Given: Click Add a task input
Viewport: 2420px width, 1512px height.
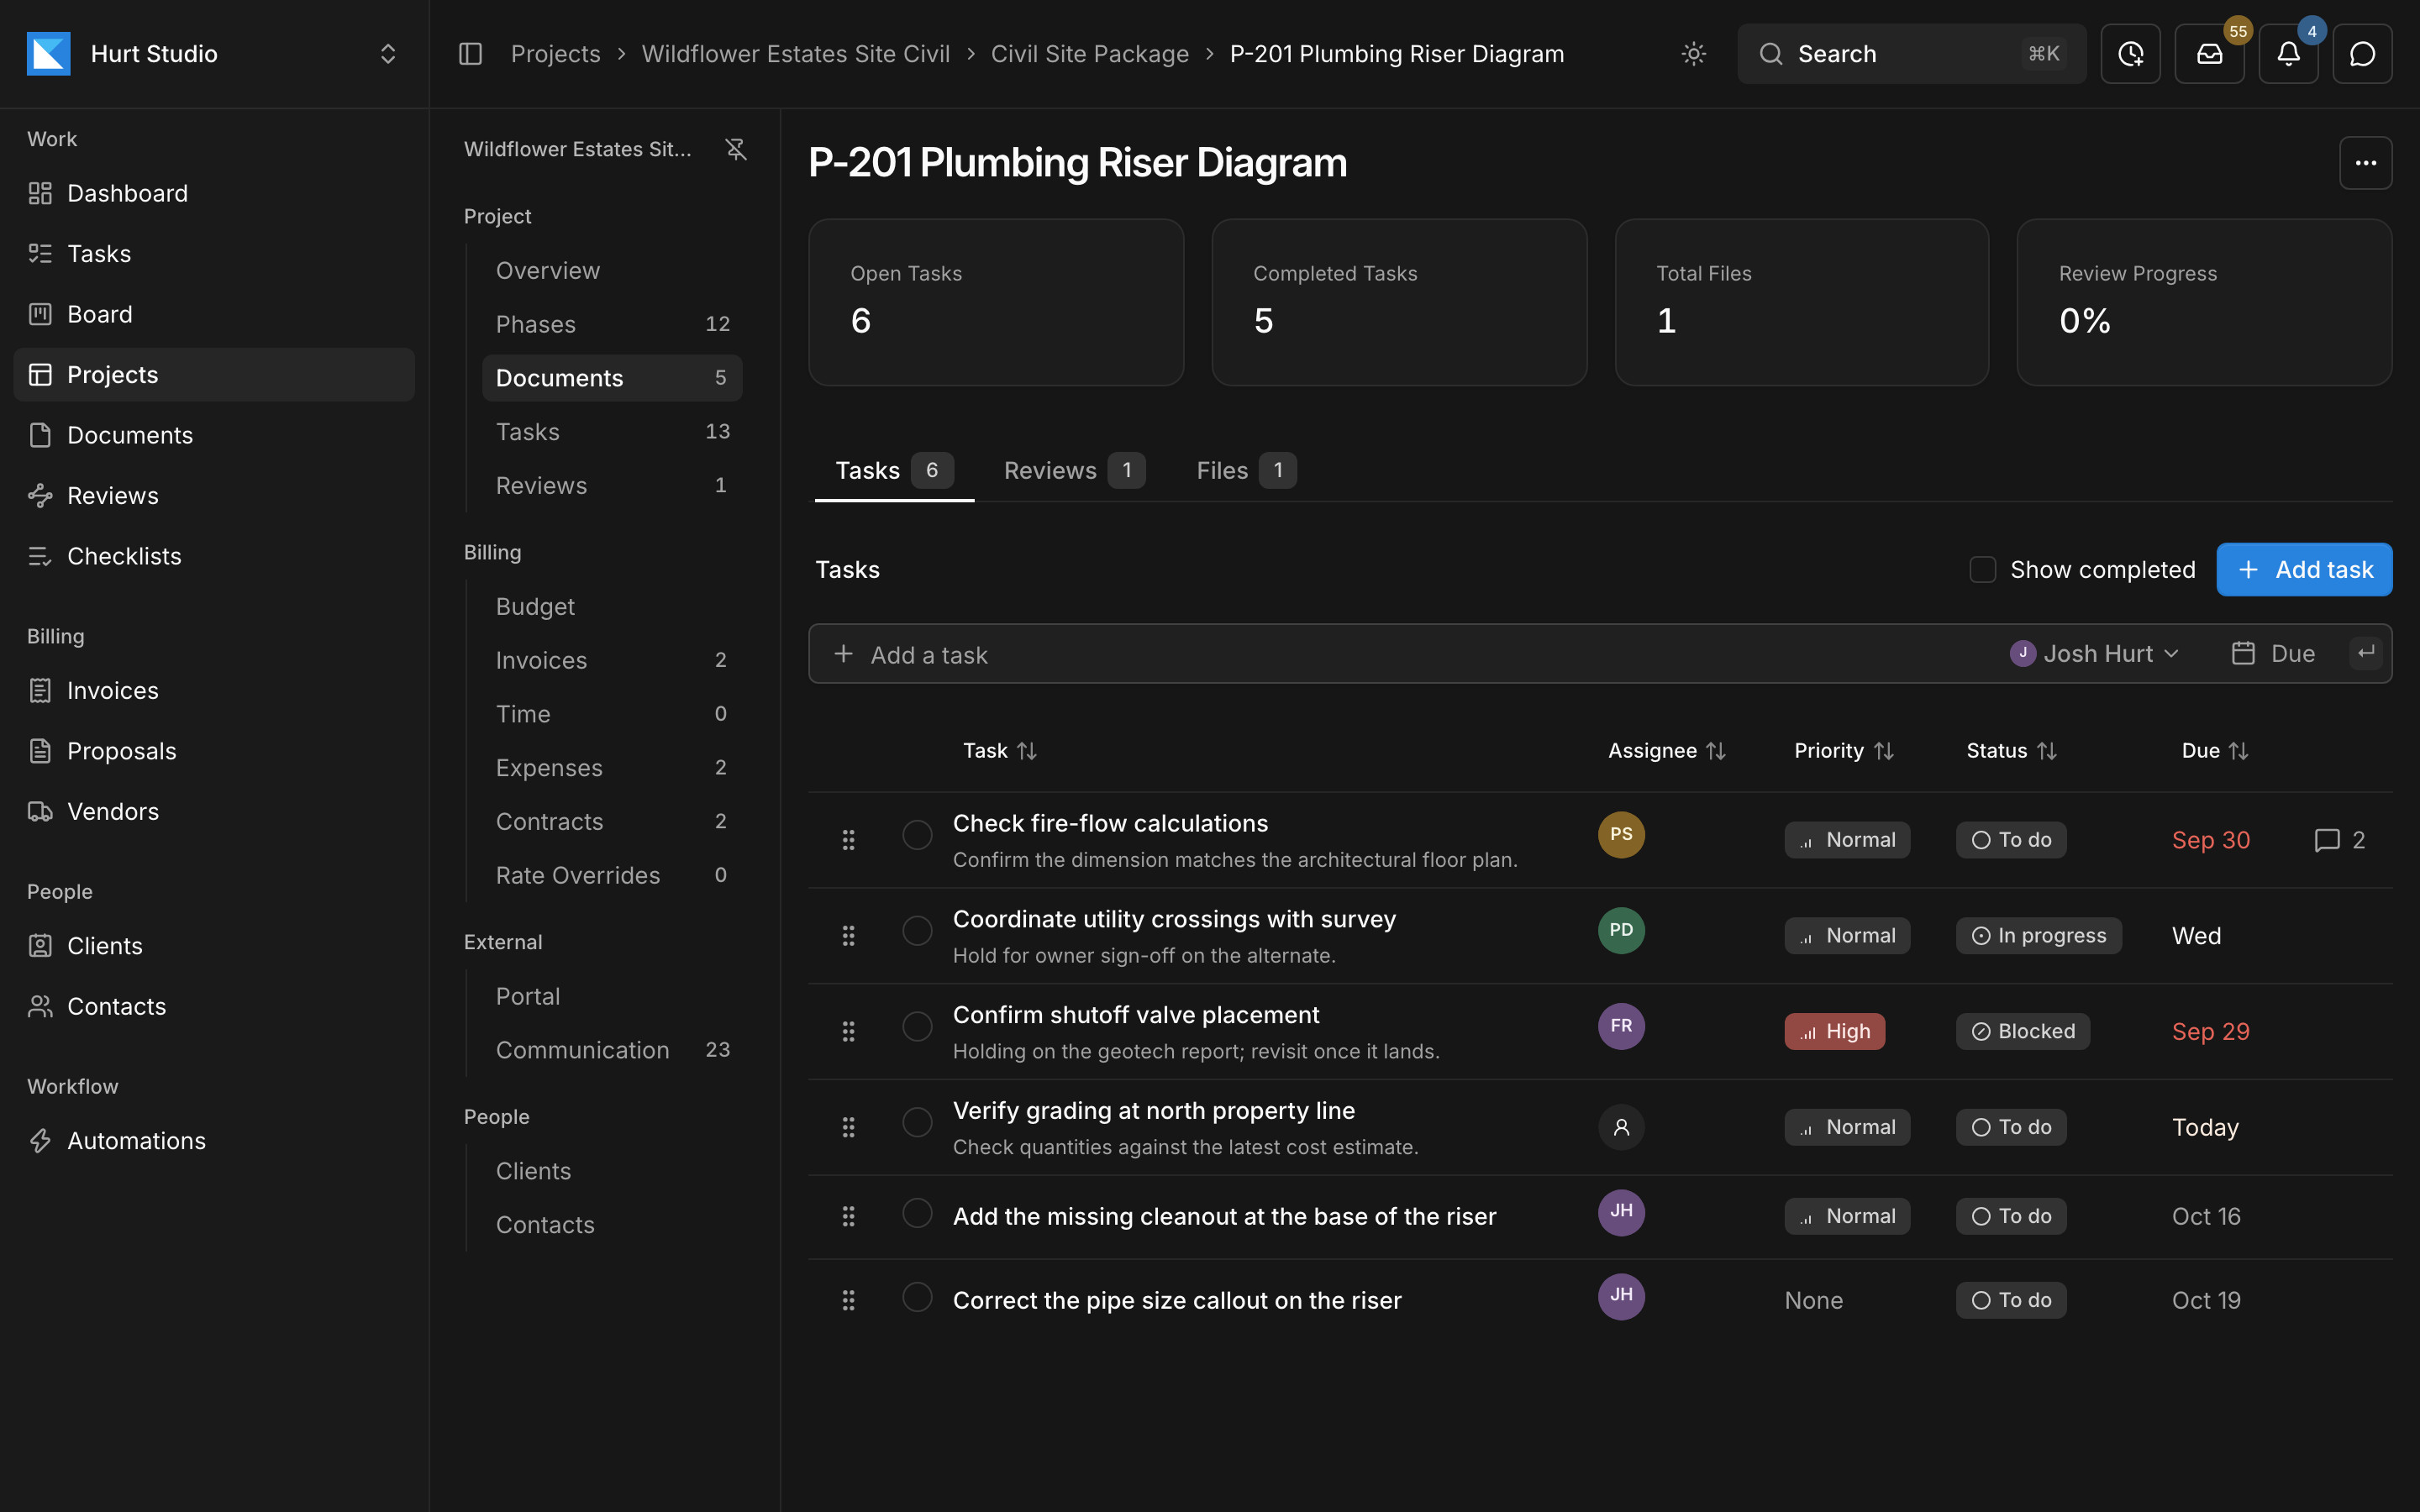Looking at the screenshot, I should 1400,654.
